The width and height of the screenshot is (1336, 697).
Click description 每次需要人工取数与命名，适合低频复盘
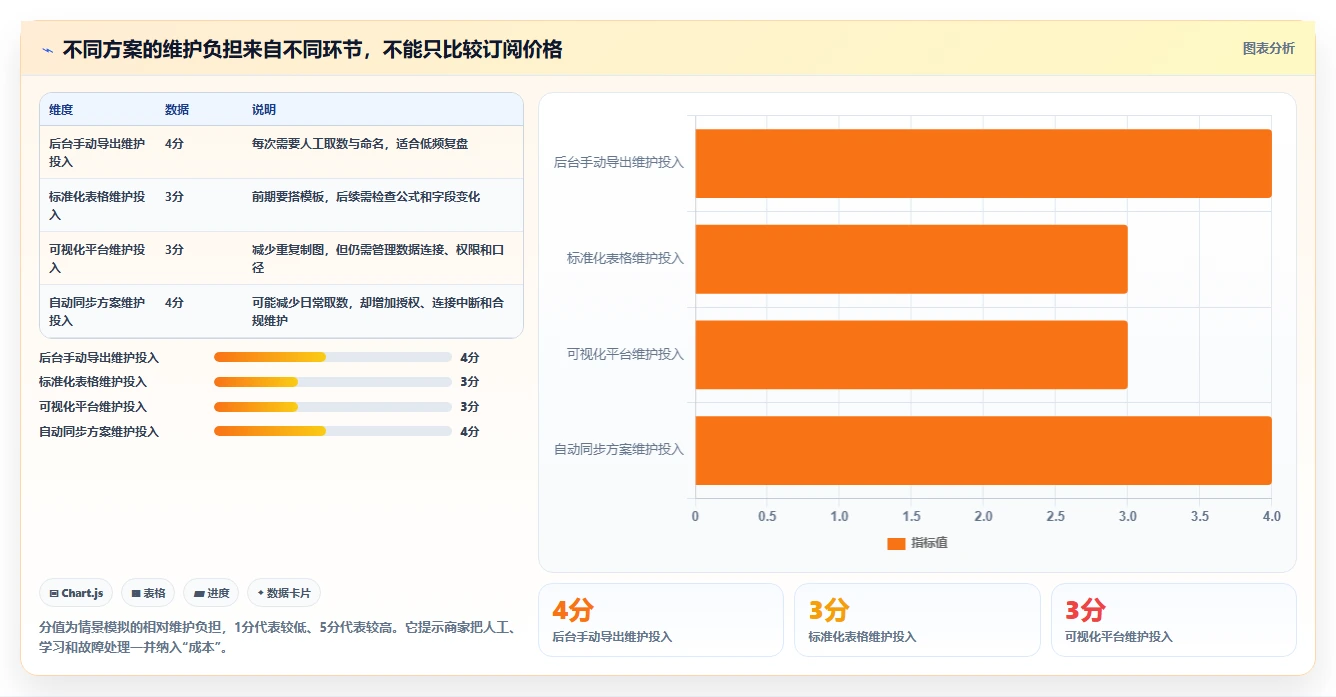[x=360, y=143]
